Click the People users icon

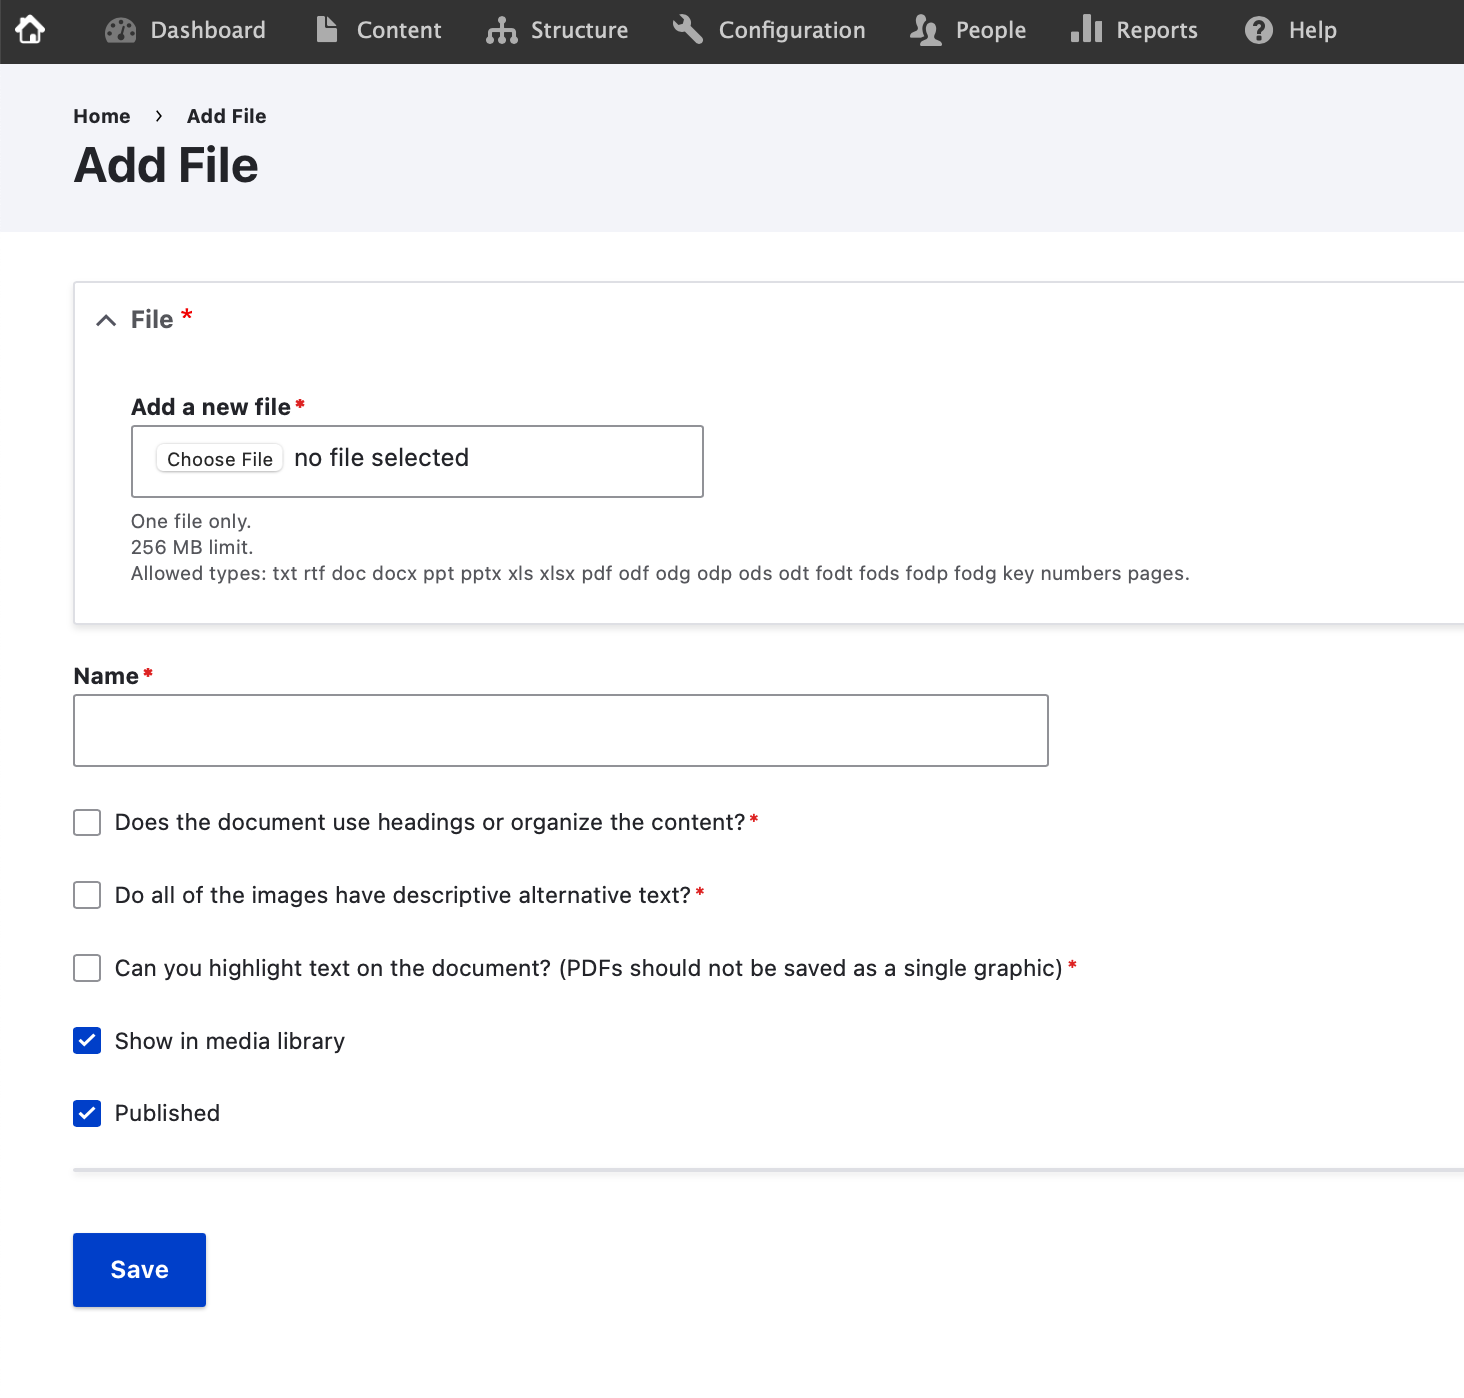925,31
